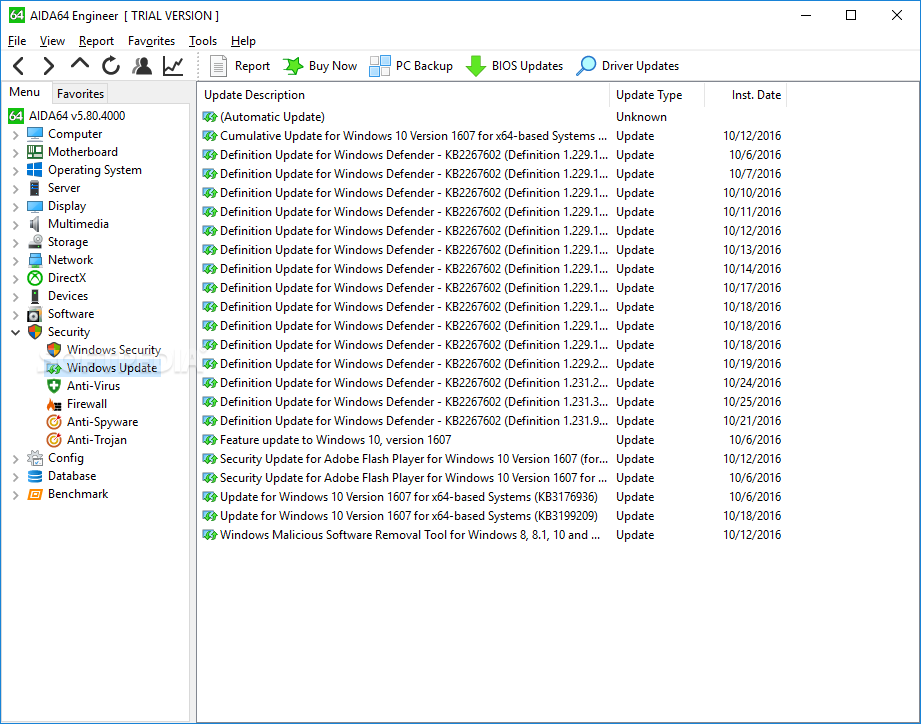The height and width of the screenshot is (724, 921).
Task: Click the Multimedia speaker icon
Action: (x=35, y=224)
